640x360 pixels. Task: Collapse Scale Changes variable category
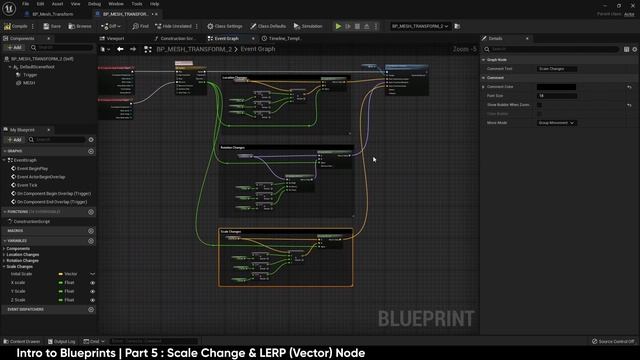pyautogui.click(x=4, y=267)
